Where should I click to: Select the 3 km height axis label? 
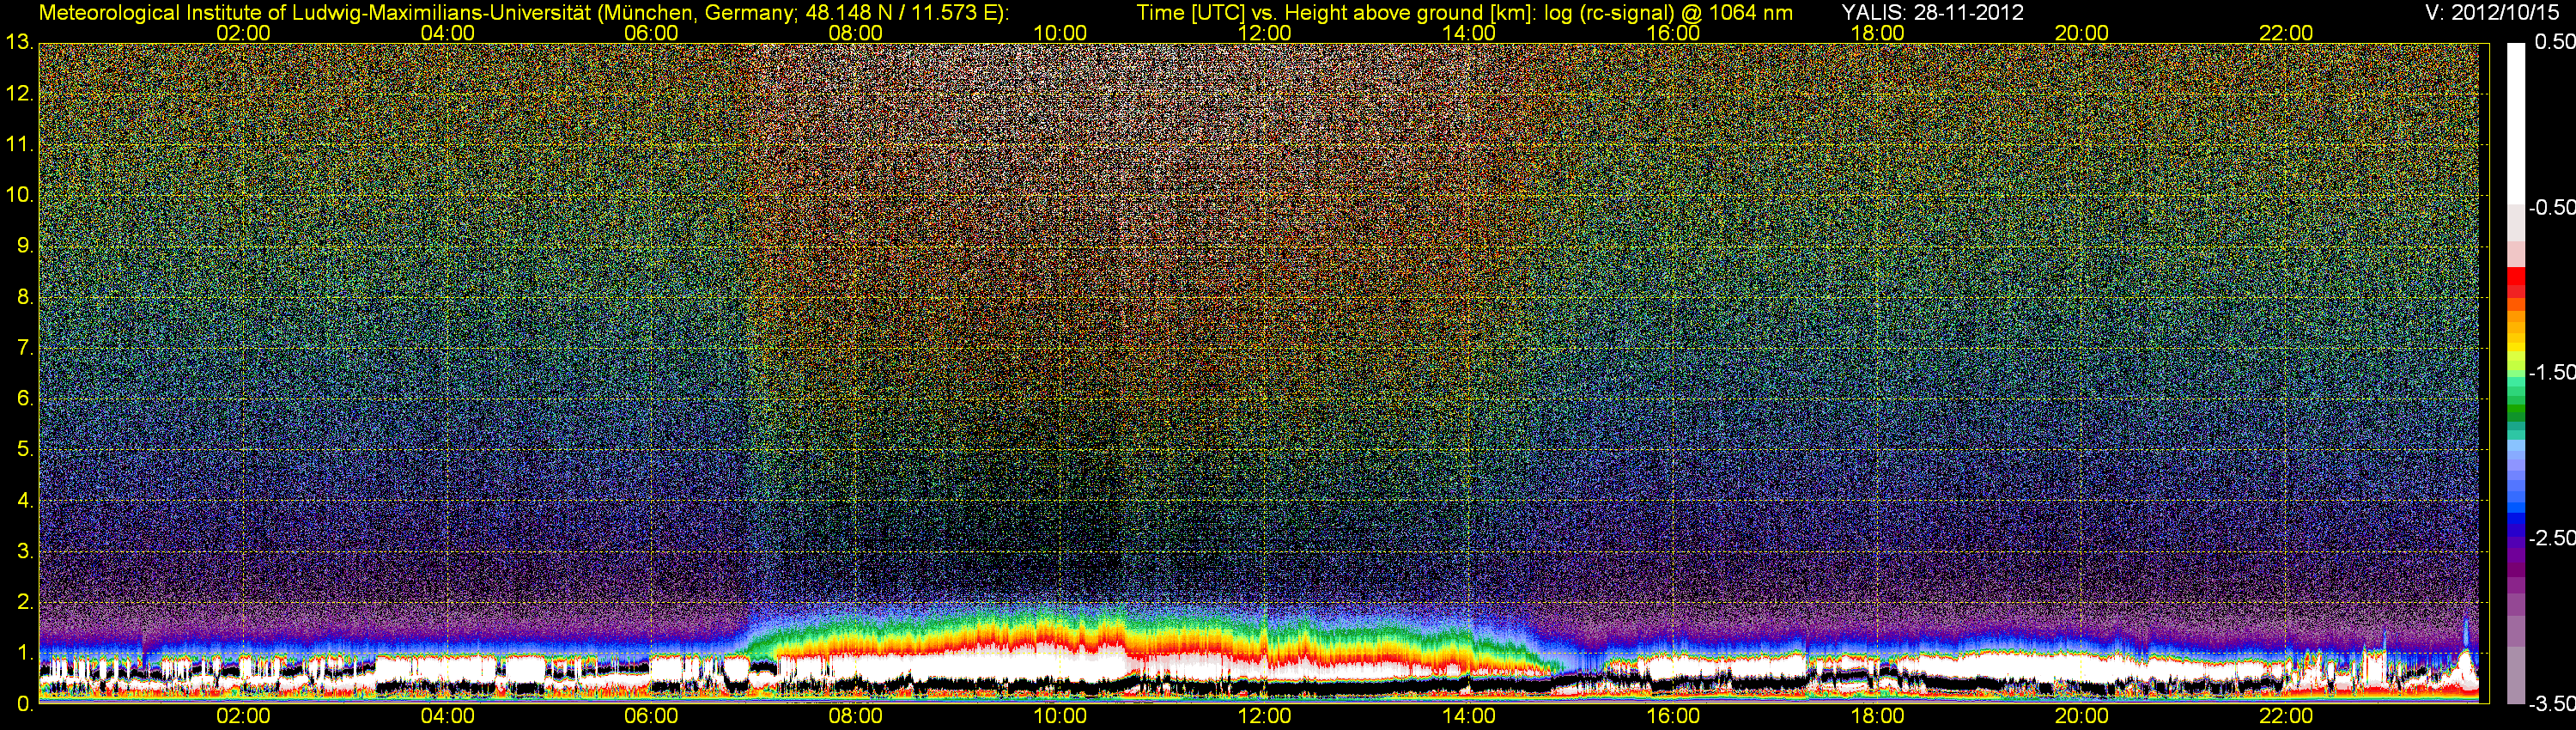[x=25, y=551]
